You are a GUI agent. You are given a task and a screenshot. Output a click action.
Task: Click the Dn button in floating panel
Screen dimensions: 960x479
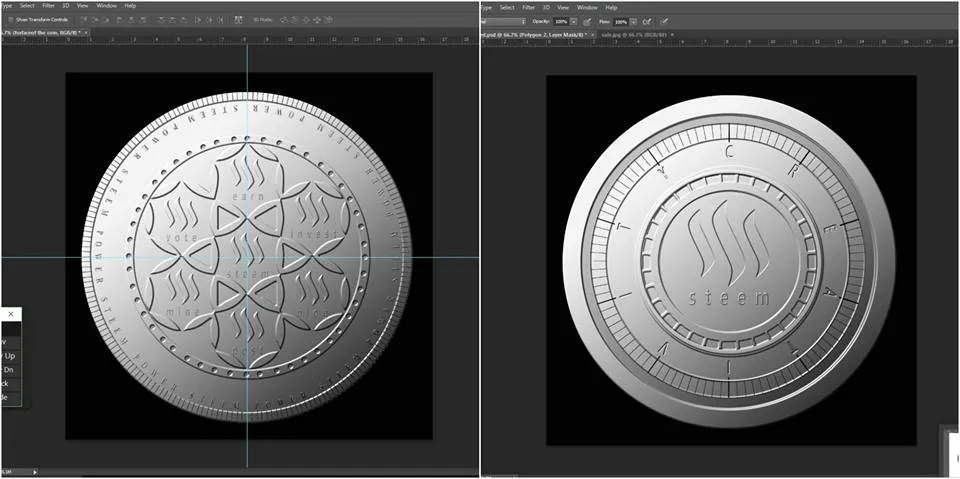[x=10, y=370]
